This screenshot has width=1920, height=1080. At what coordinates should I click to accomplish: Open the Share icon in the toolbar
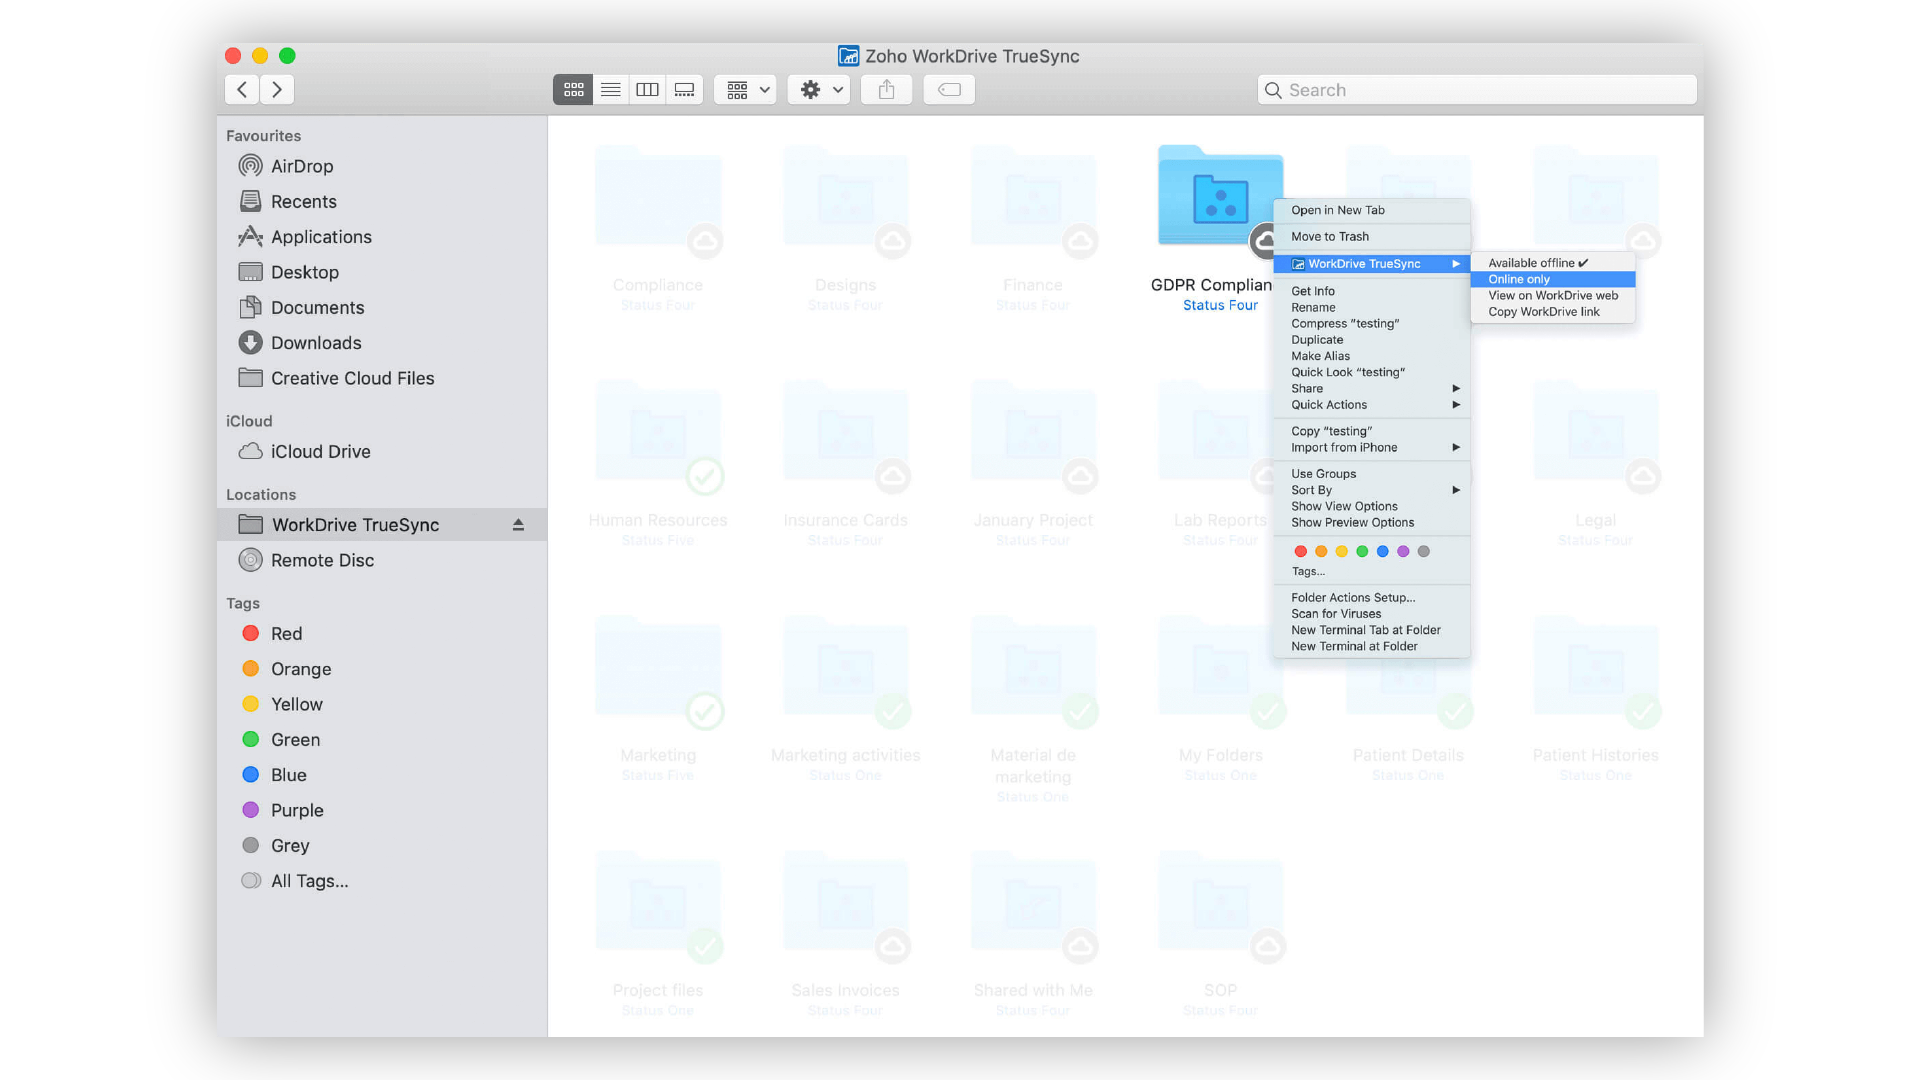click(x=886, y=89)
